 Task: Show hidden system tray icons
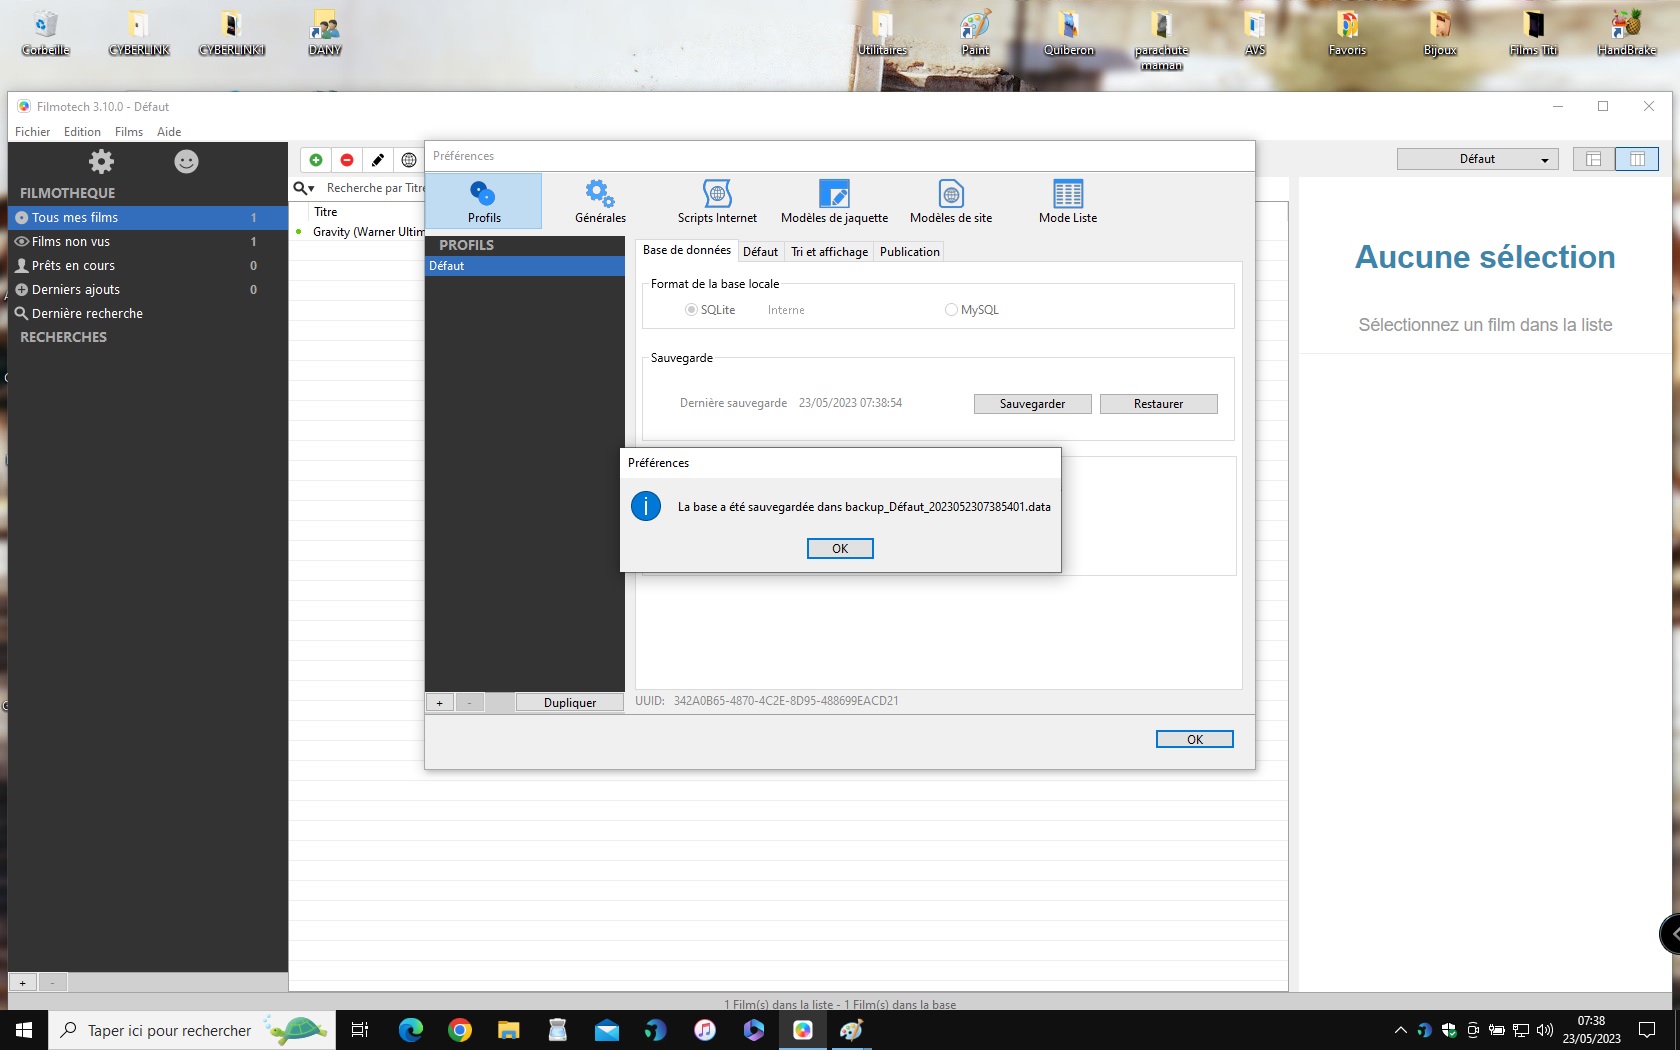pyautogui.click(x=1400, y=1030)
